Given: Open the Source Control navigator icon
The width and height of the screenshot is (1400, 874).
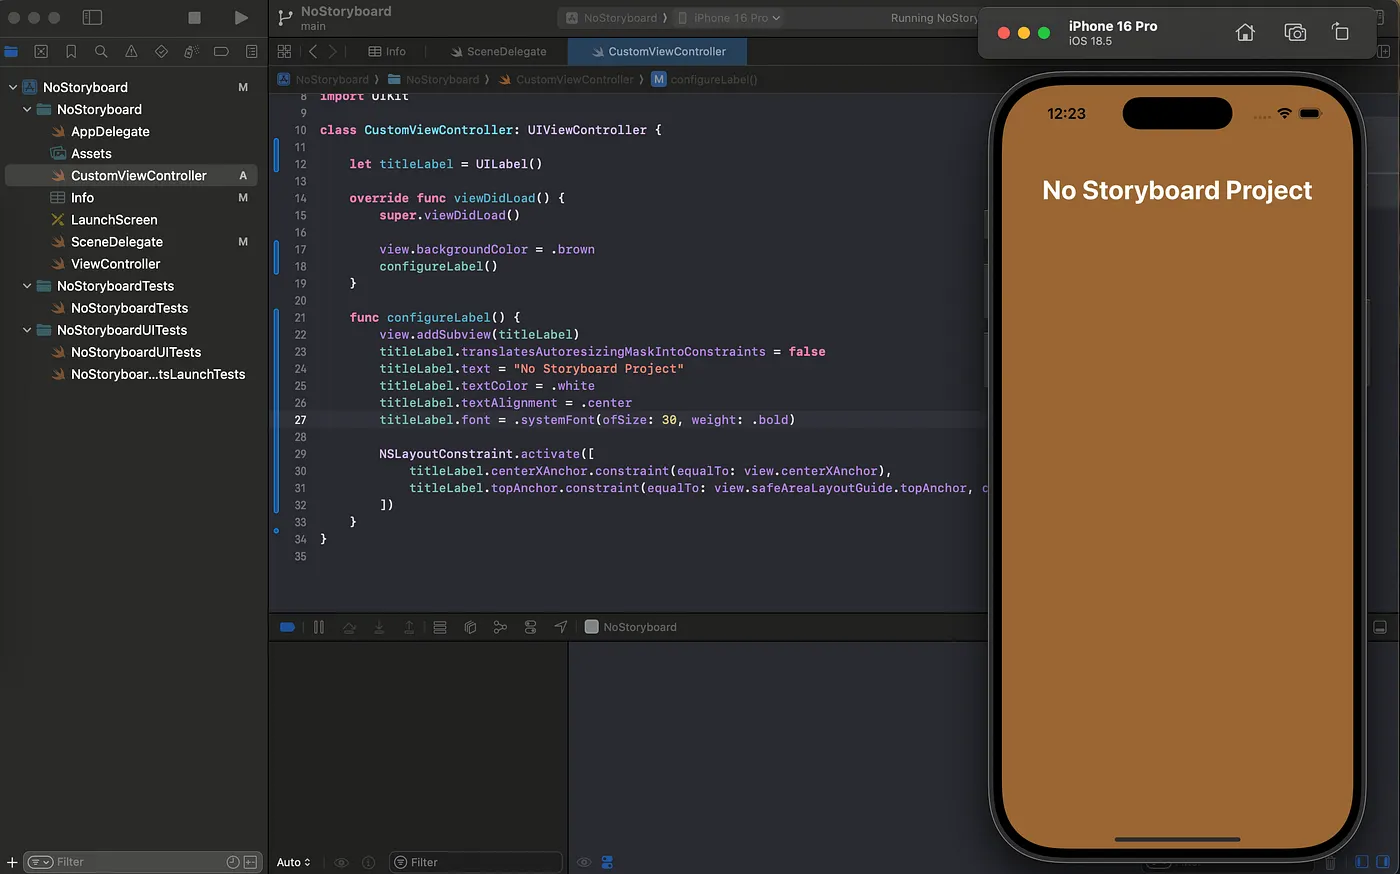Looking at the screenshot, I should coord(41,51).
